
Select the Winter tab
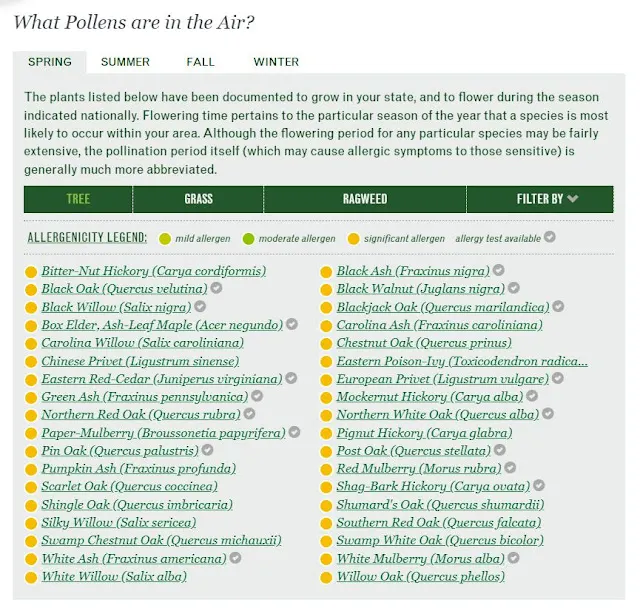(276, 62)
